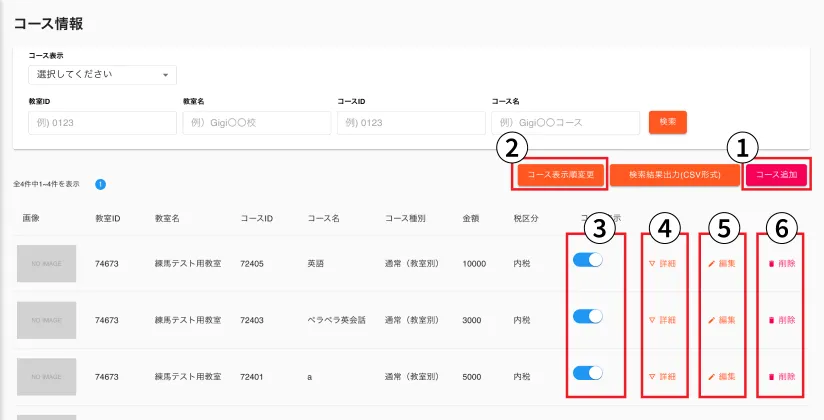824x420 pixels.
Task: Open 詳細 for course 72401
Action: click(x=662, y=376)
